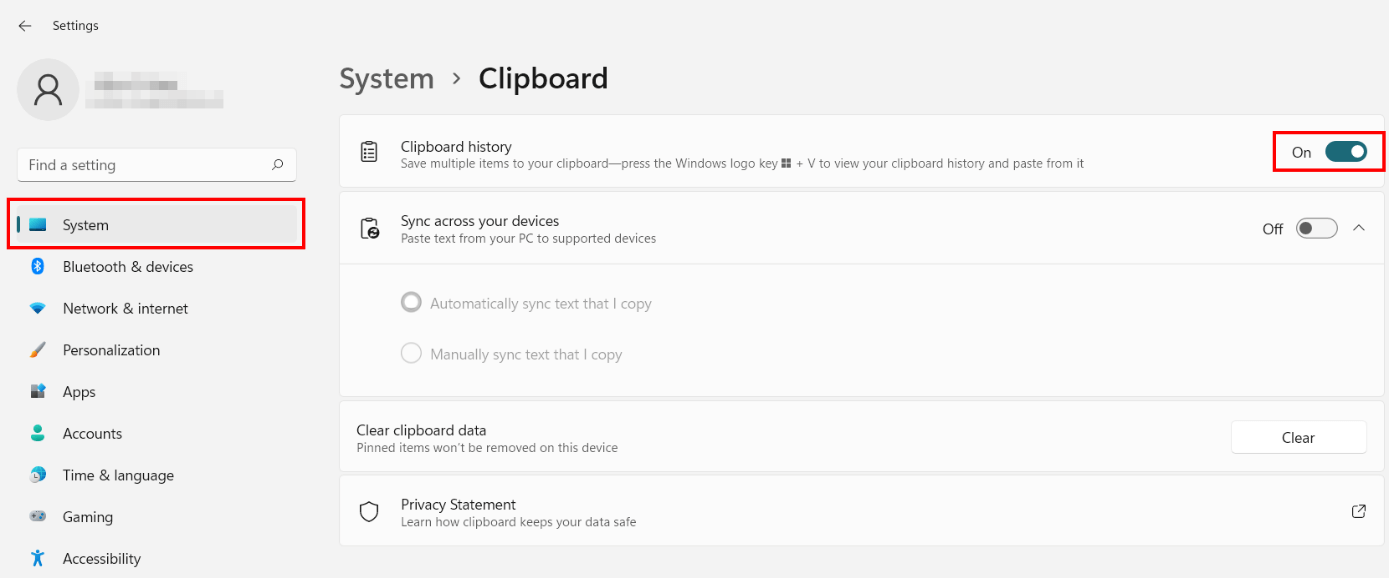
Task: Click the back arrow in Settings header
Action: [25, 26]
